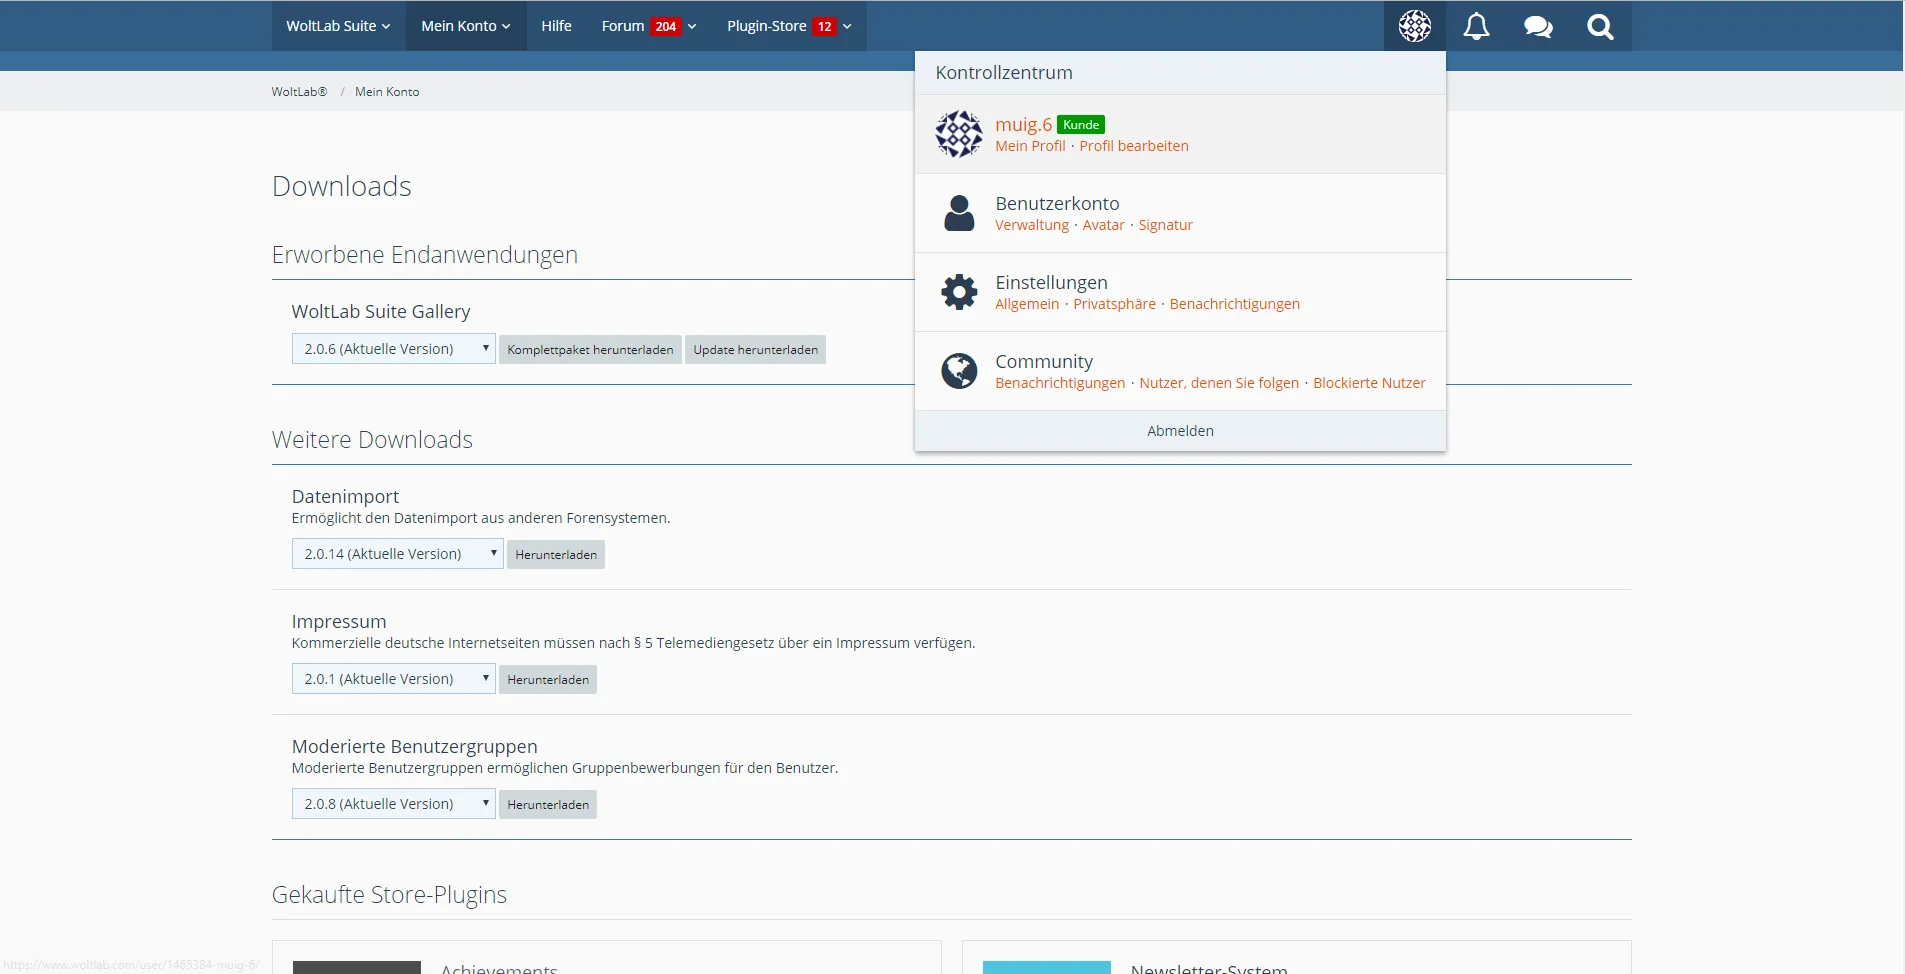Open WoltLab Suite Gallery version dropdown
Viewport: 1905px width, 974px height.
coord(393,349)
